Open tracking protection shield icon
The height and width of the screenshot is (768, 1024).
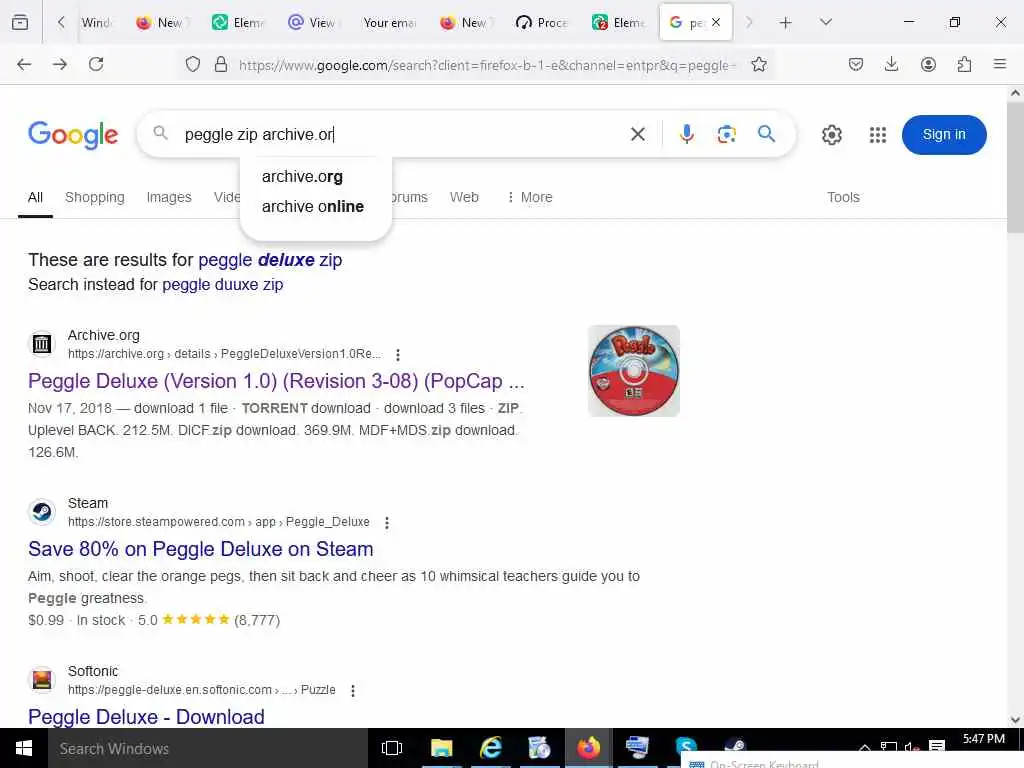[193, 64]
